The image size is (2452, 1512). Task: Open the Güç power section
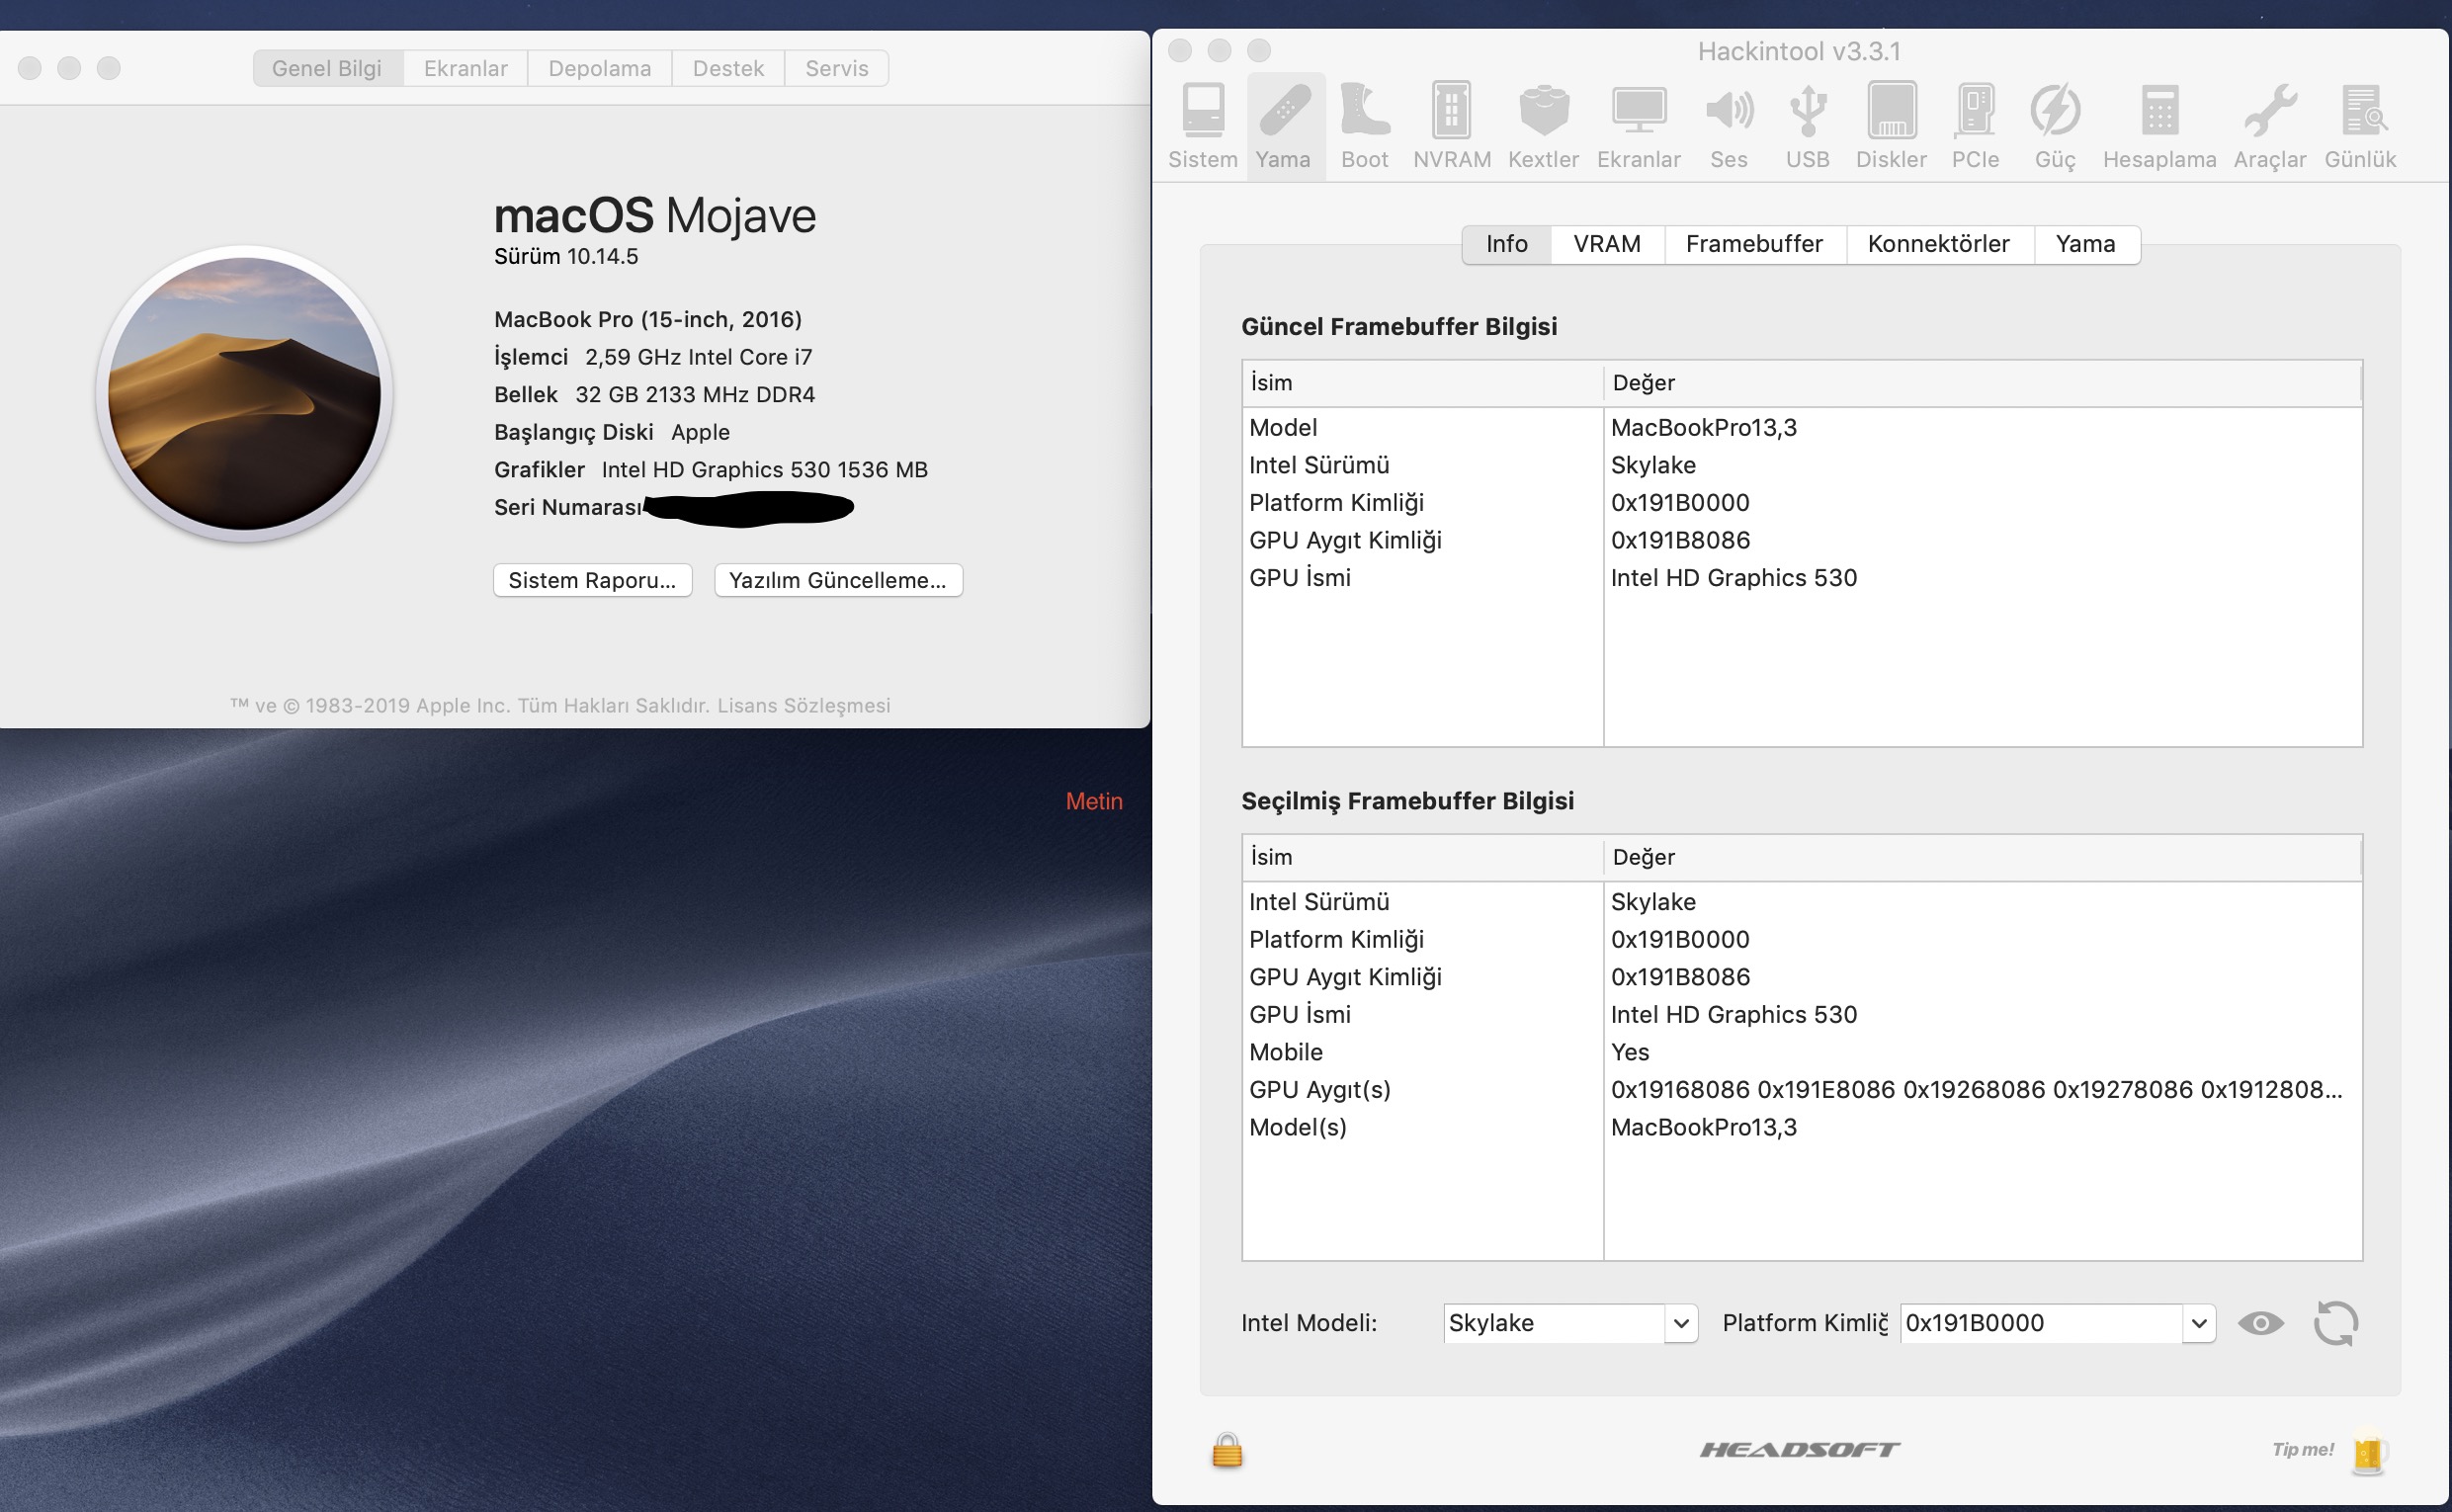(2055, 125)
